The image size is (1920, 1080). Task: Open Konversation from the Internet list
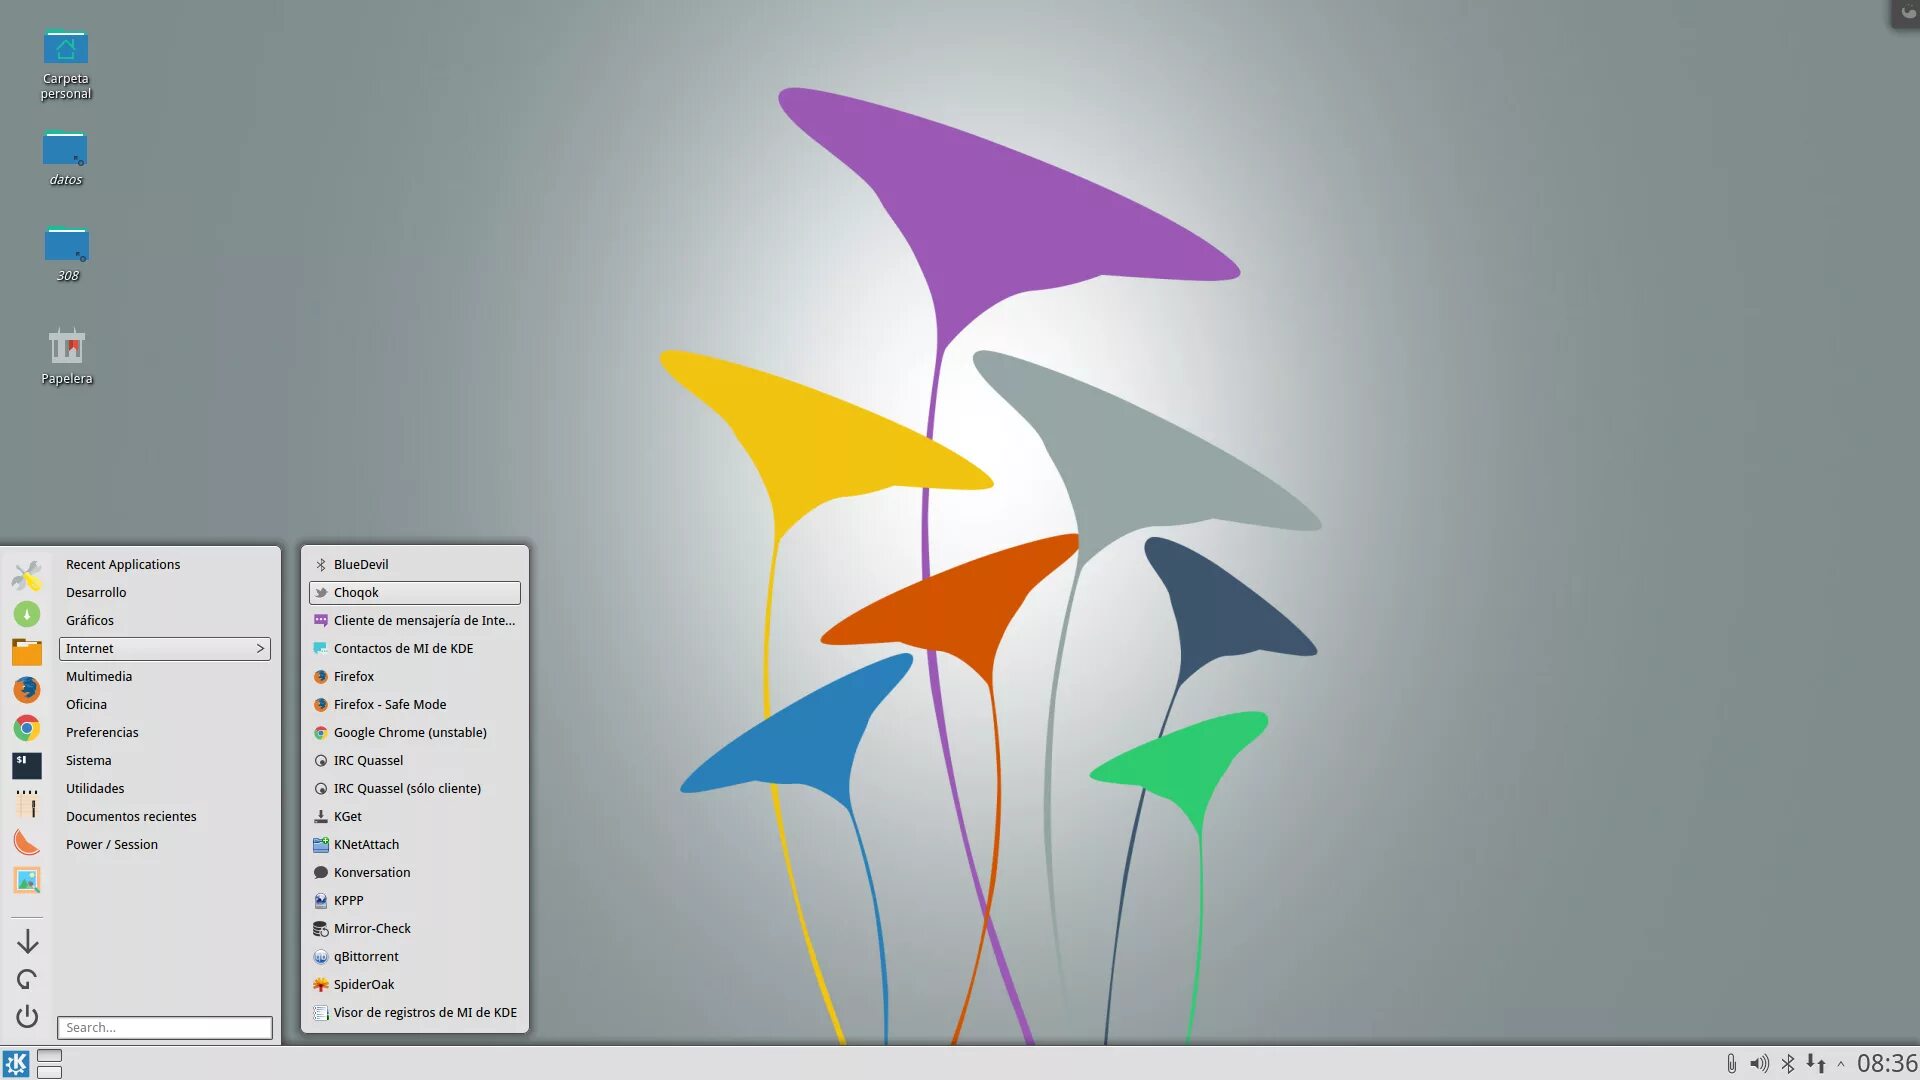click(372, 872)
